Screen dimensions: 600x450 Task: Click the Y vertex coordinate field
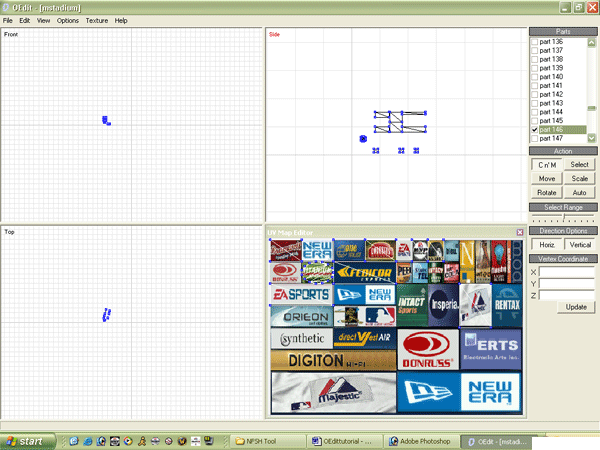[567, 284]
